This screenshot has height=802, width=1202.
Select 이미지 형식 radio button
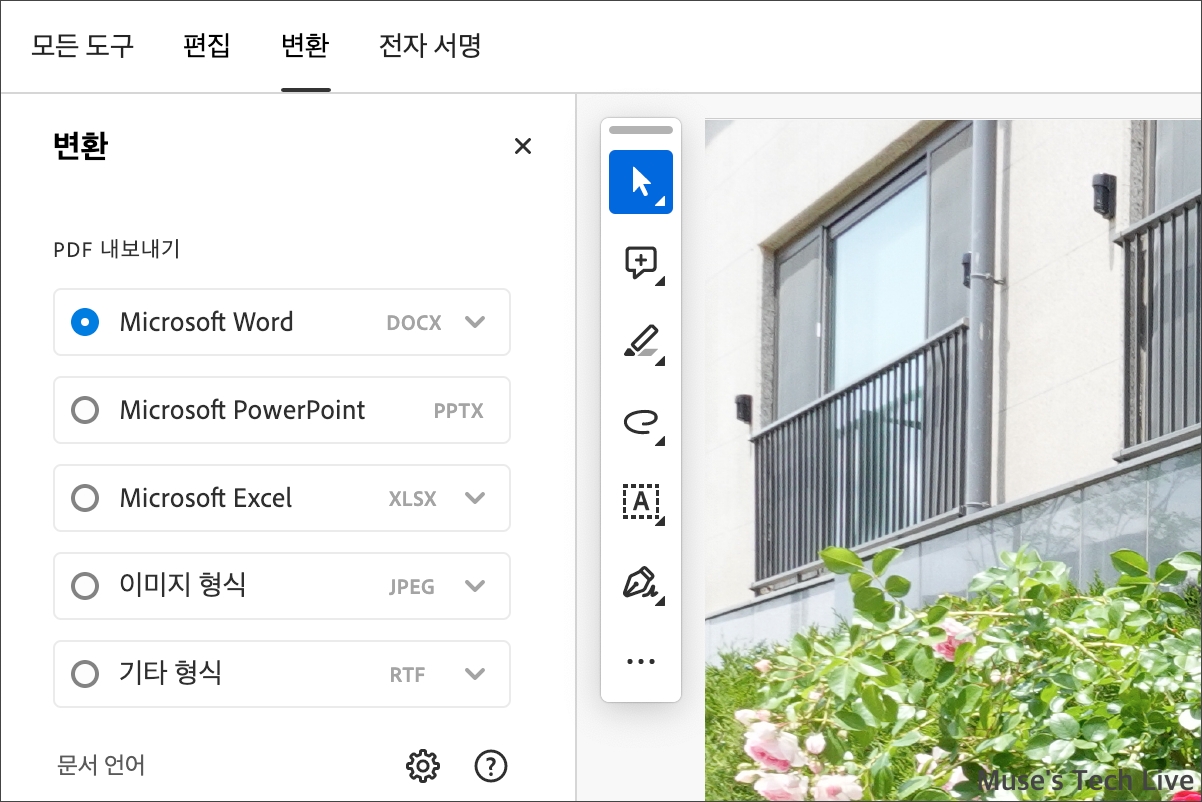85,586
